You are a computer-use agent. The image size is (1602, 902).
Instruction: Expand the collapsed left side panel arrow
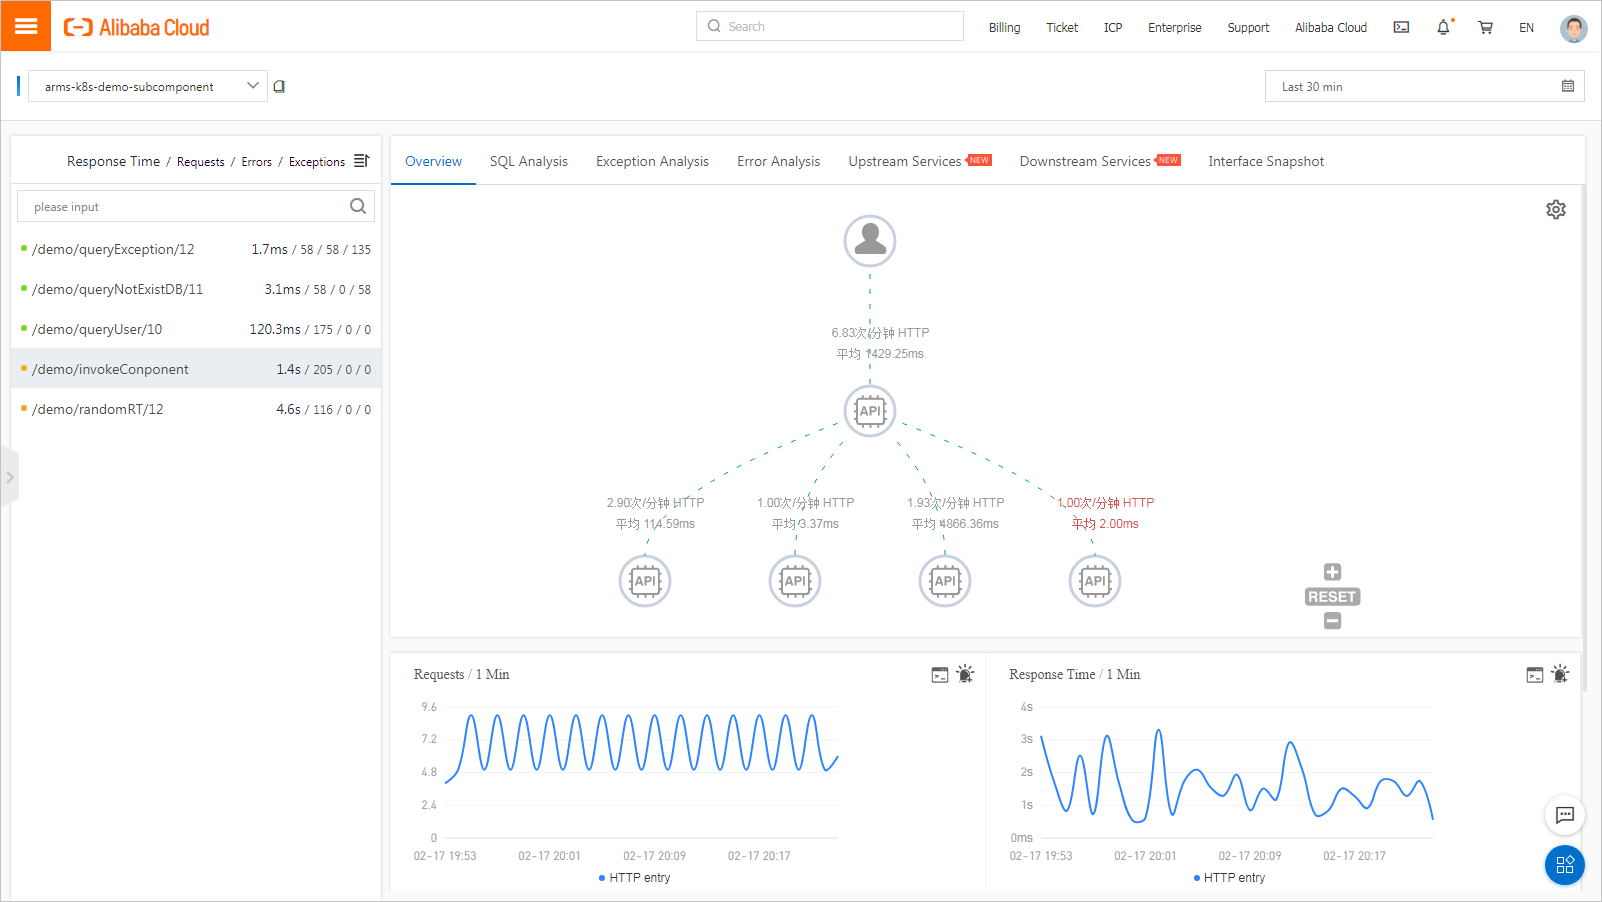pyautogui.click(x=10, y=477)
